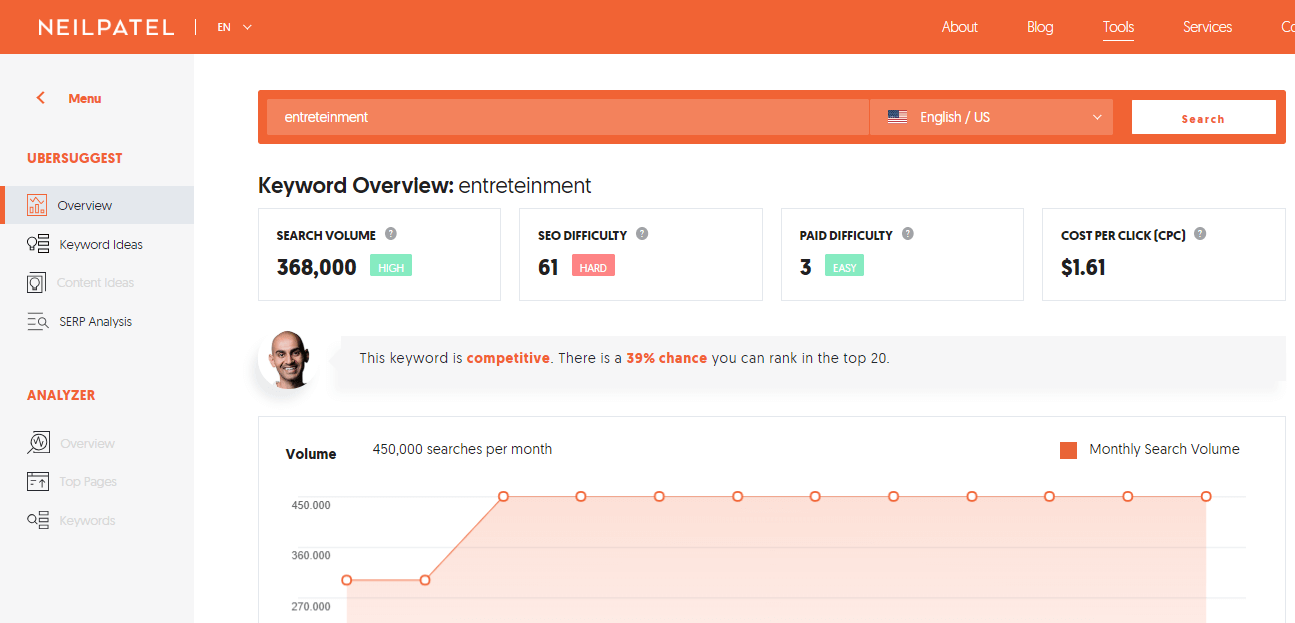This screenshot has width=1295, height=623.
Task: Open the Services menu item
Action: 1207,27
